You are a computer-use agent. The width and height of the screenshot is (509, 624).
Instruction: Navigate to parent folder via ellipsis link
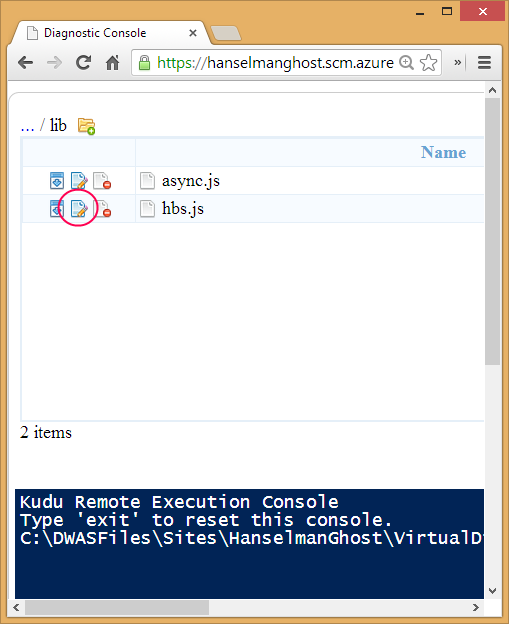[27, 126]
